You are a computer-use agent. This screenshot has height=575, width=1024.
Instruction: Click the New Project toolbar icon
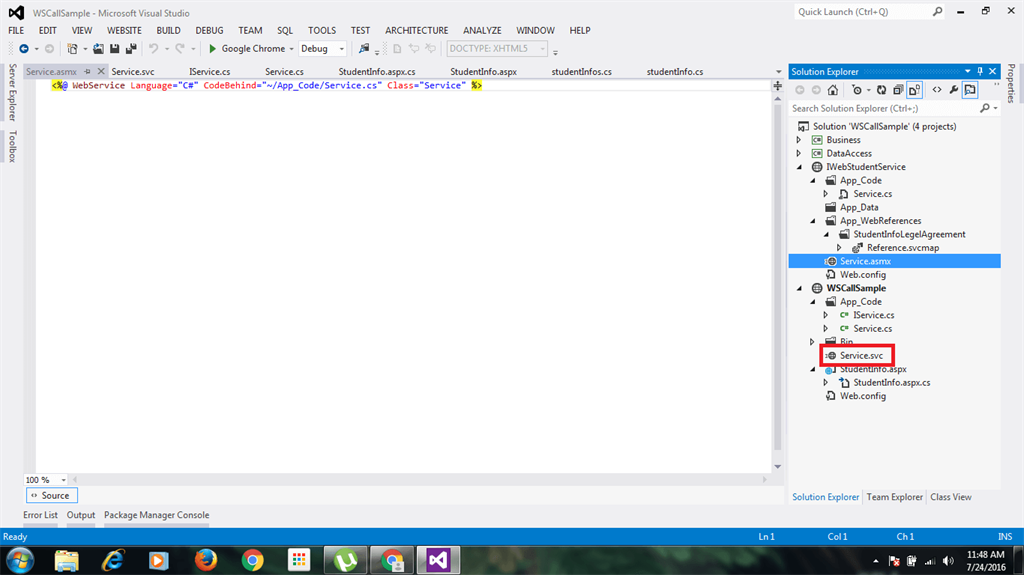72,48
